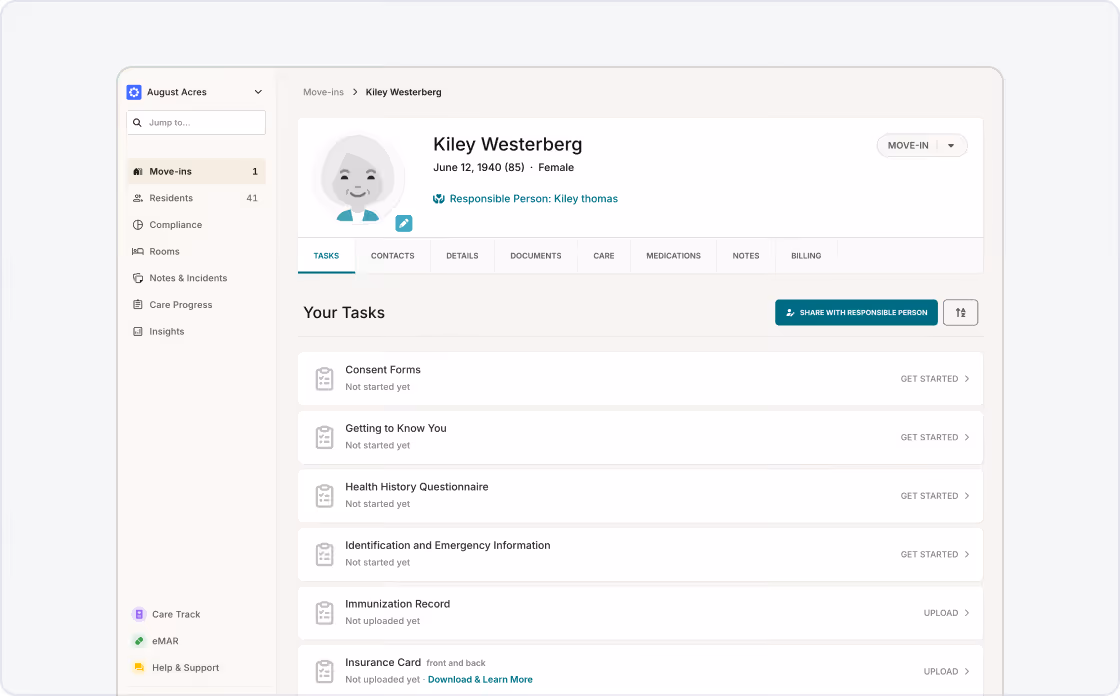Click the edit pencil icon on avatar
The width and height of the screenshot is (1120, 696).
point(404,224)
